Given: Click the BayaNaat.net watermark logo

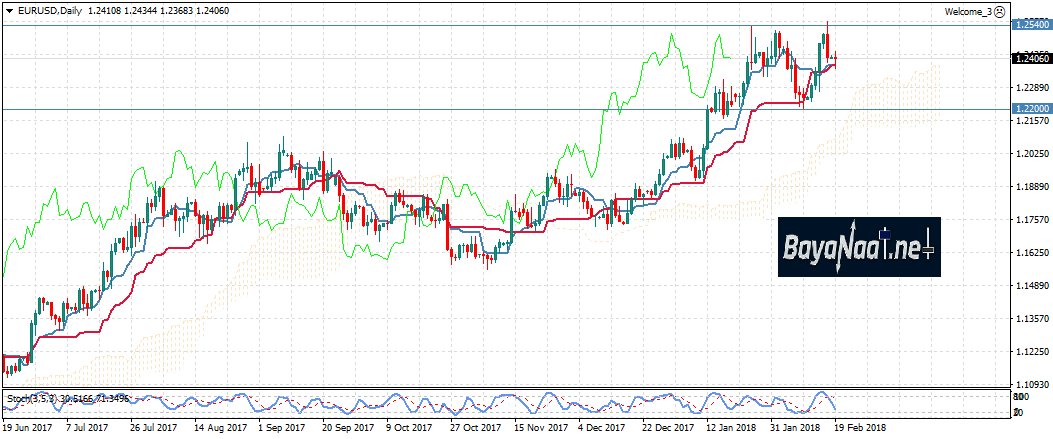Looking at the screenshot, I should tap(858, 247).
